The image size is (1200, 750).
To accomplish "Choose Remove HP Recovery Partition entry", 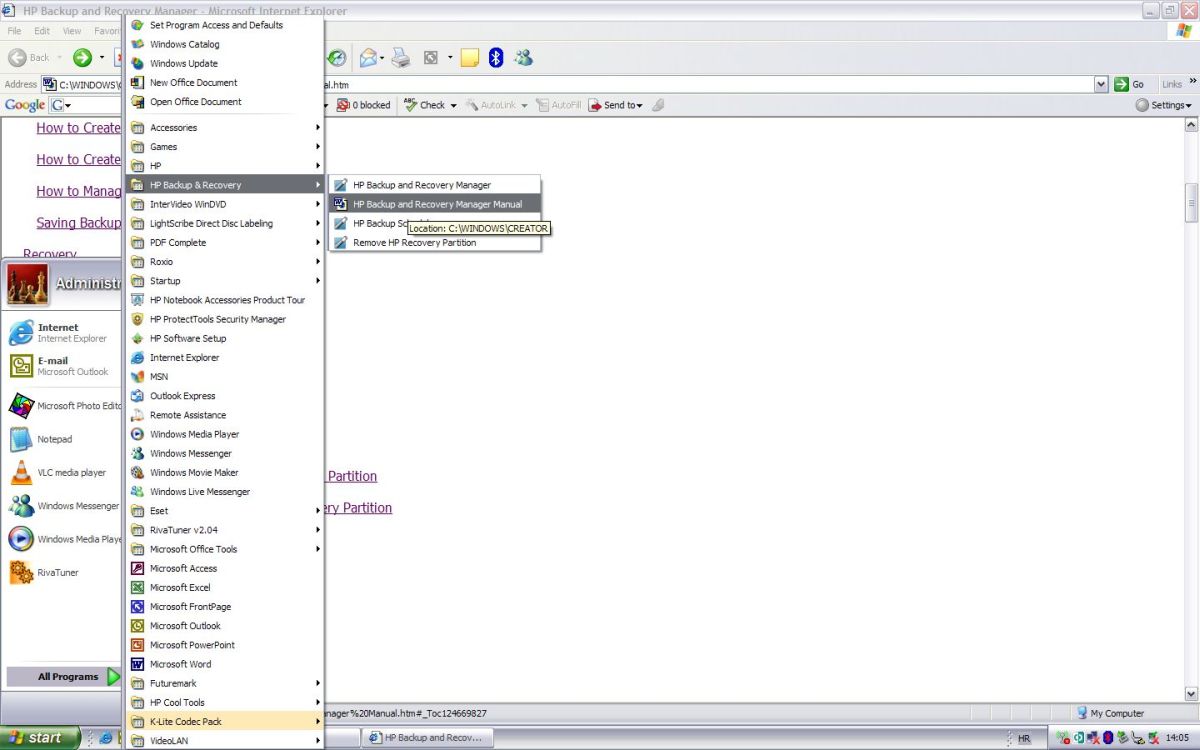I will click(414, 243).
